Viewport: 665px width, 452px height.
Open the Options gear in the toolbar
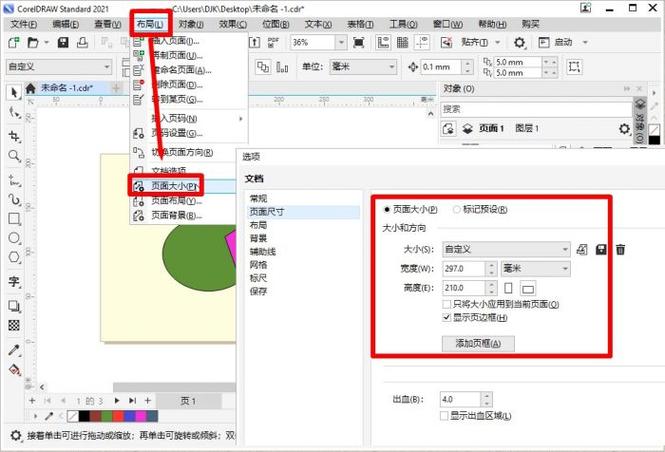click(519, 42)
